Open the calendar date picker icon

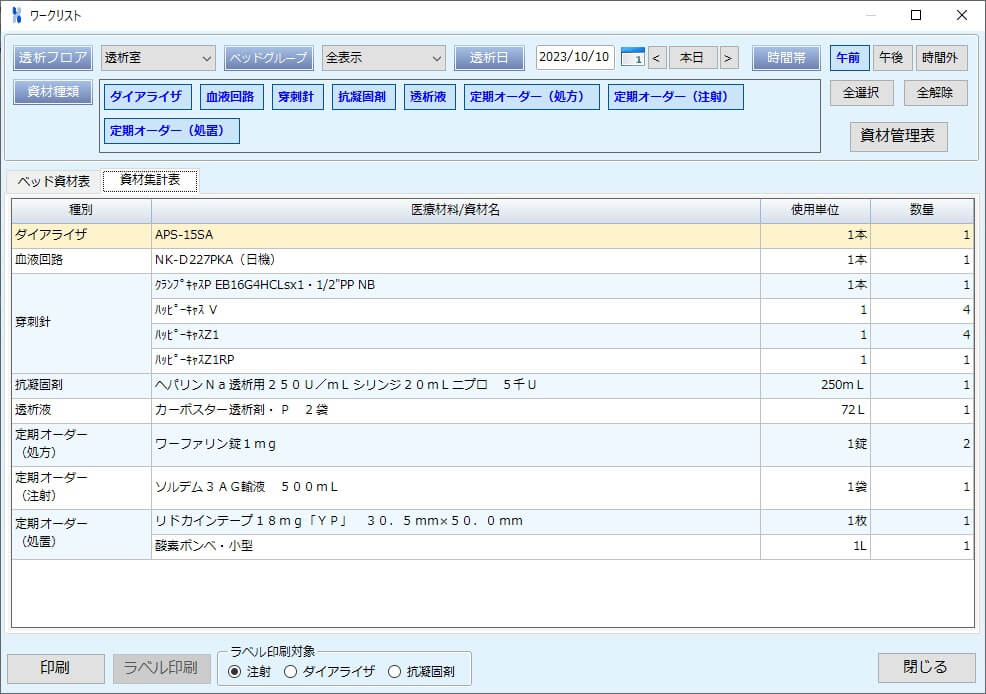(x=632, y=58)
